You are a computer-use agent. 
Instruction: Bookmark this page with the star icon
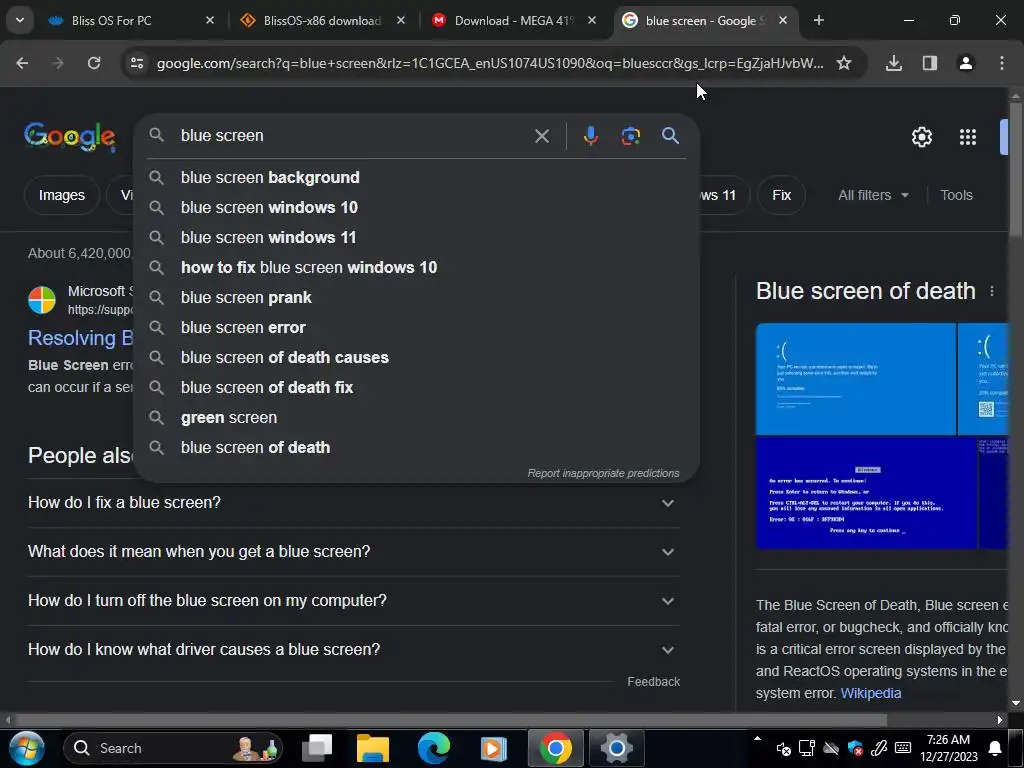coord(844,63)
